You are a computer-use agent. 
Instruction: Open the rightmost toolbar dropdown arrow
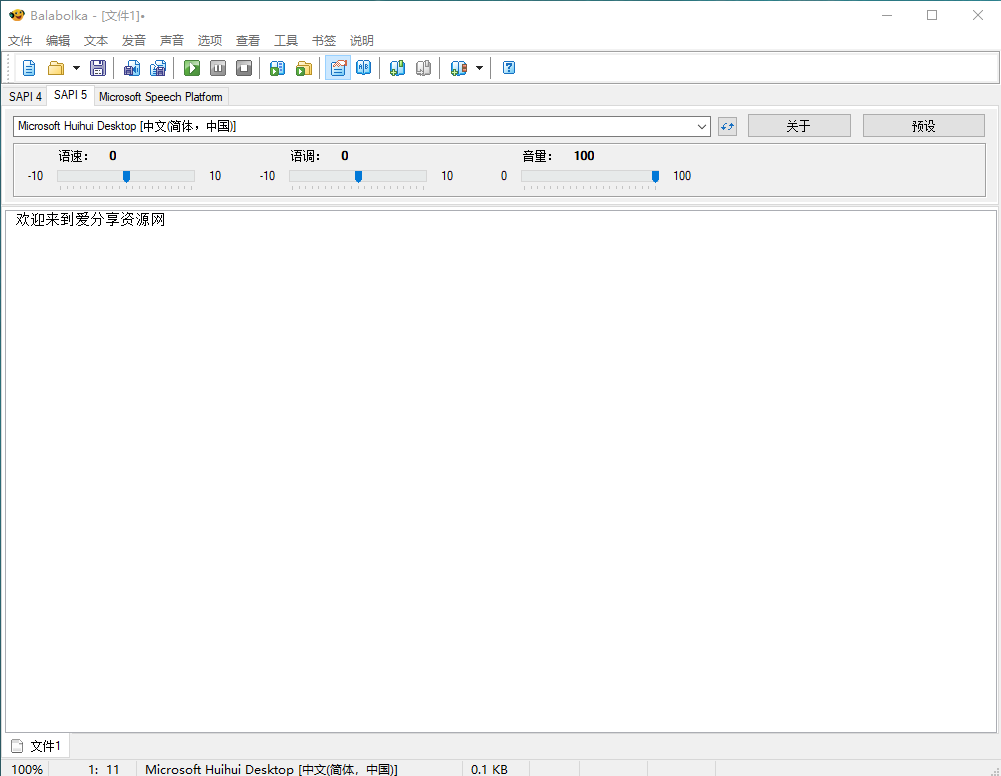(x=477, y=67)
